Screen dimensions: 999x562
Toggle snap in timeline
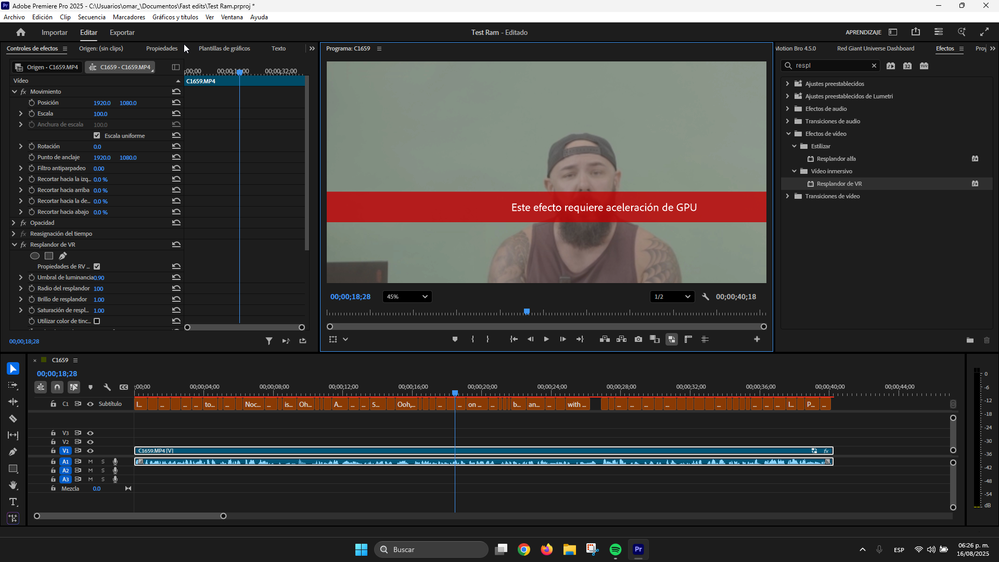pyautogui.click(x=57, y=387)
